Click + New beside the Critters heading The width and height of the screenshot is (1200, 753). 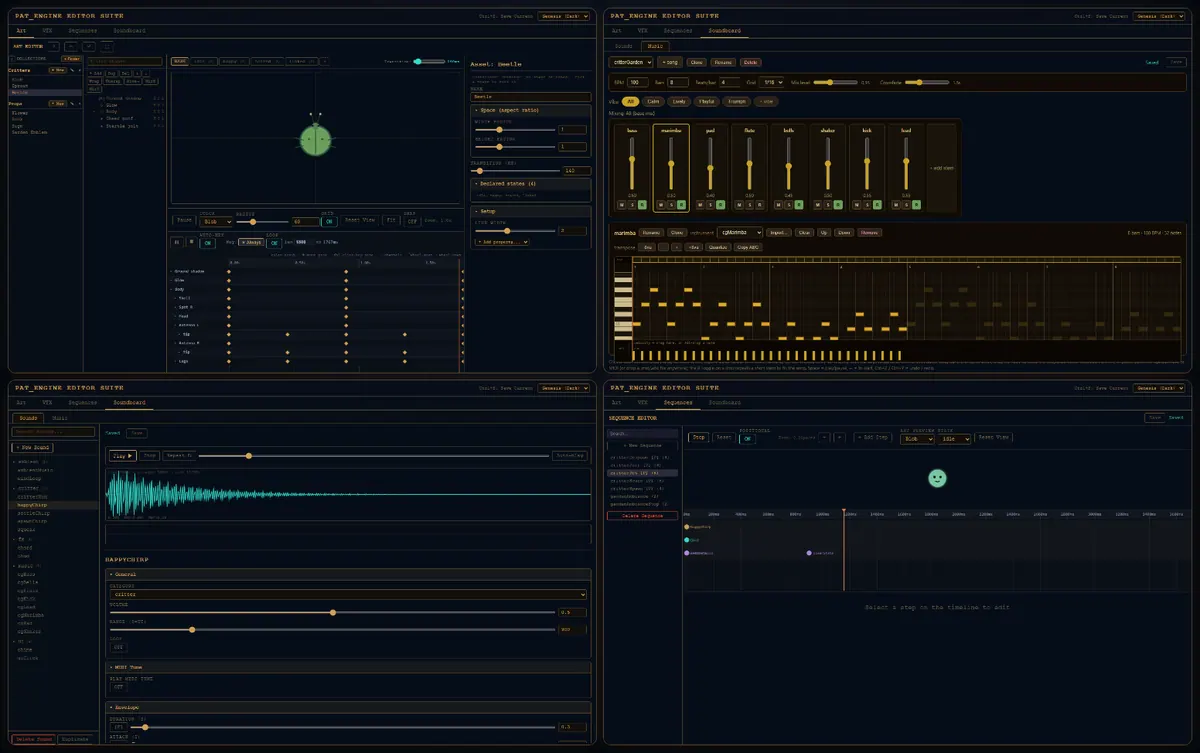coord(58,70)
